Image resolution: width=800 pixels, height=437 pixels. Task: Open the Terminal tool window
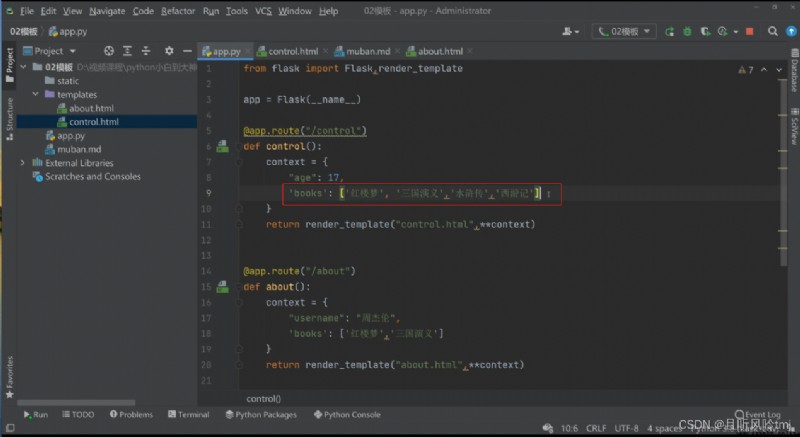pyautogui.click(x=189, y=415)
